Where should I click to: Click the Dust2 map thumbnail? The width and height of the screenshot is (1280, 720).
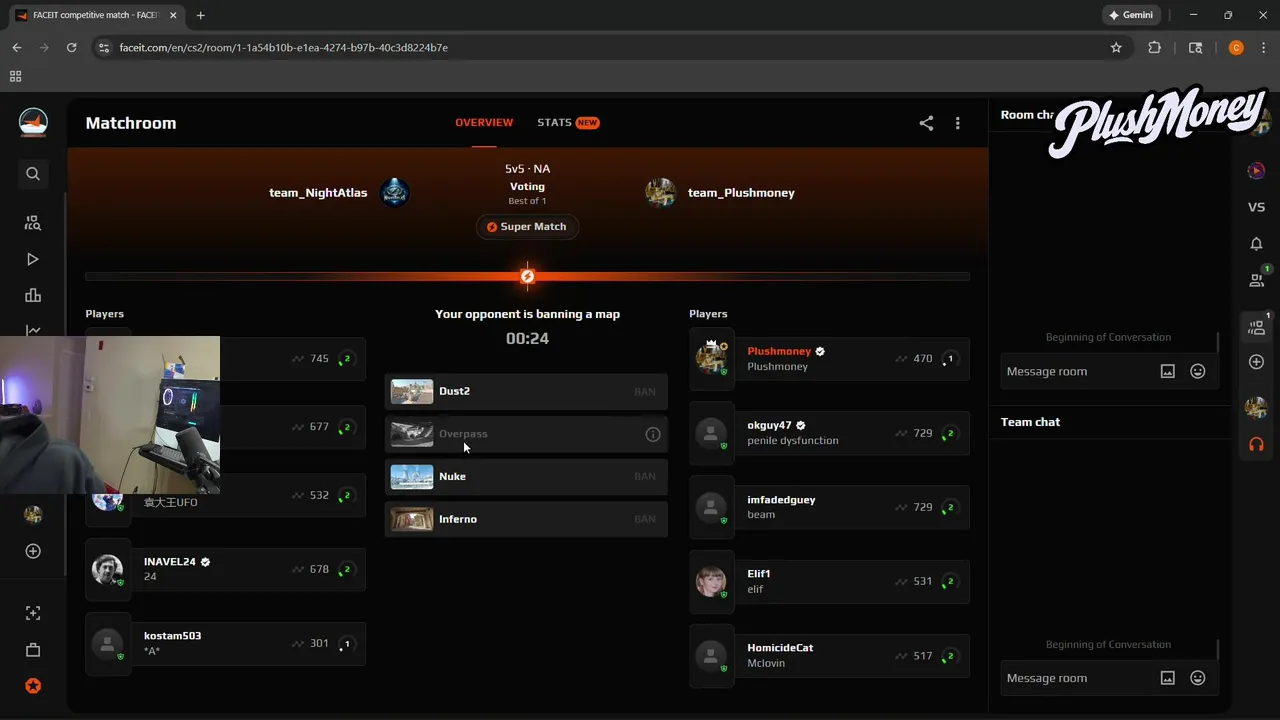coord(412,391)
